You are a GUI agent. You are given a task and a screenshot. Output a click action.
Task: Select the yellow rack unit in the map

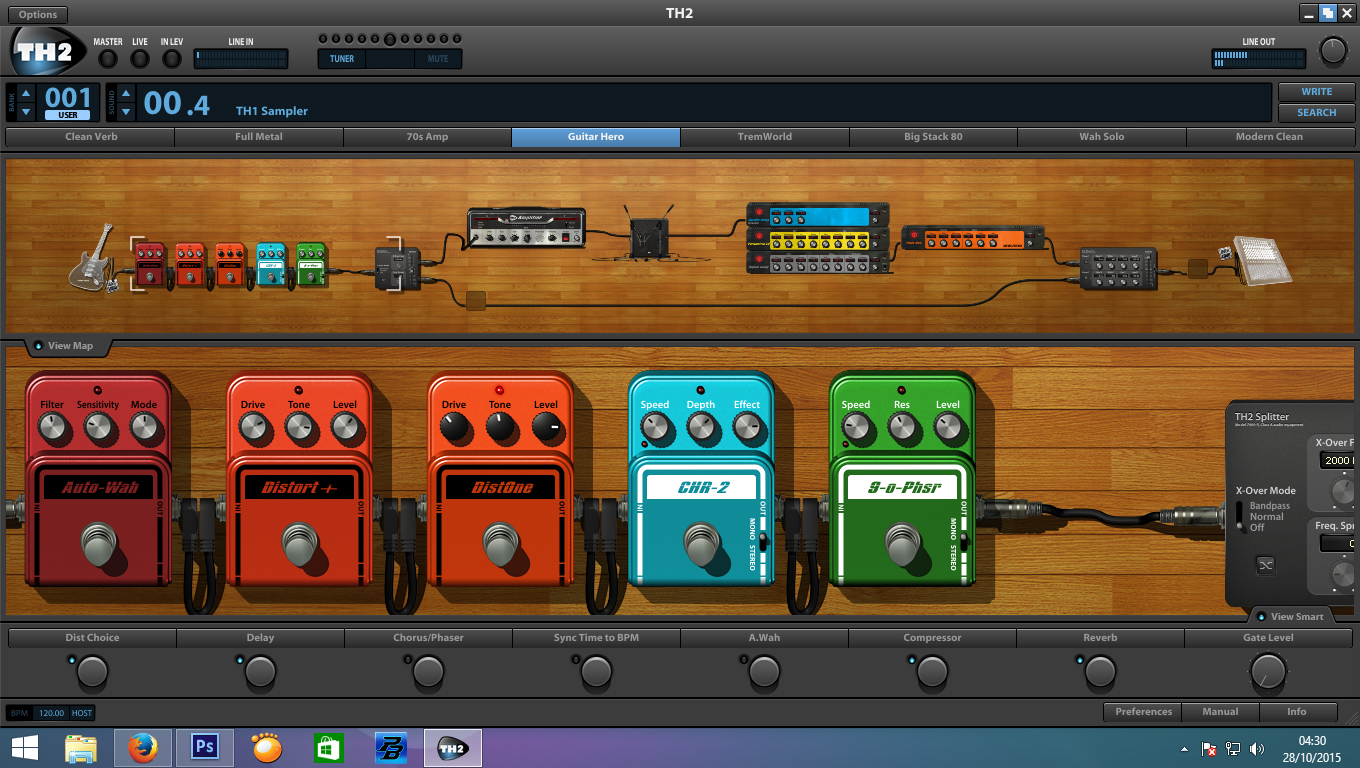coord(818,238)
